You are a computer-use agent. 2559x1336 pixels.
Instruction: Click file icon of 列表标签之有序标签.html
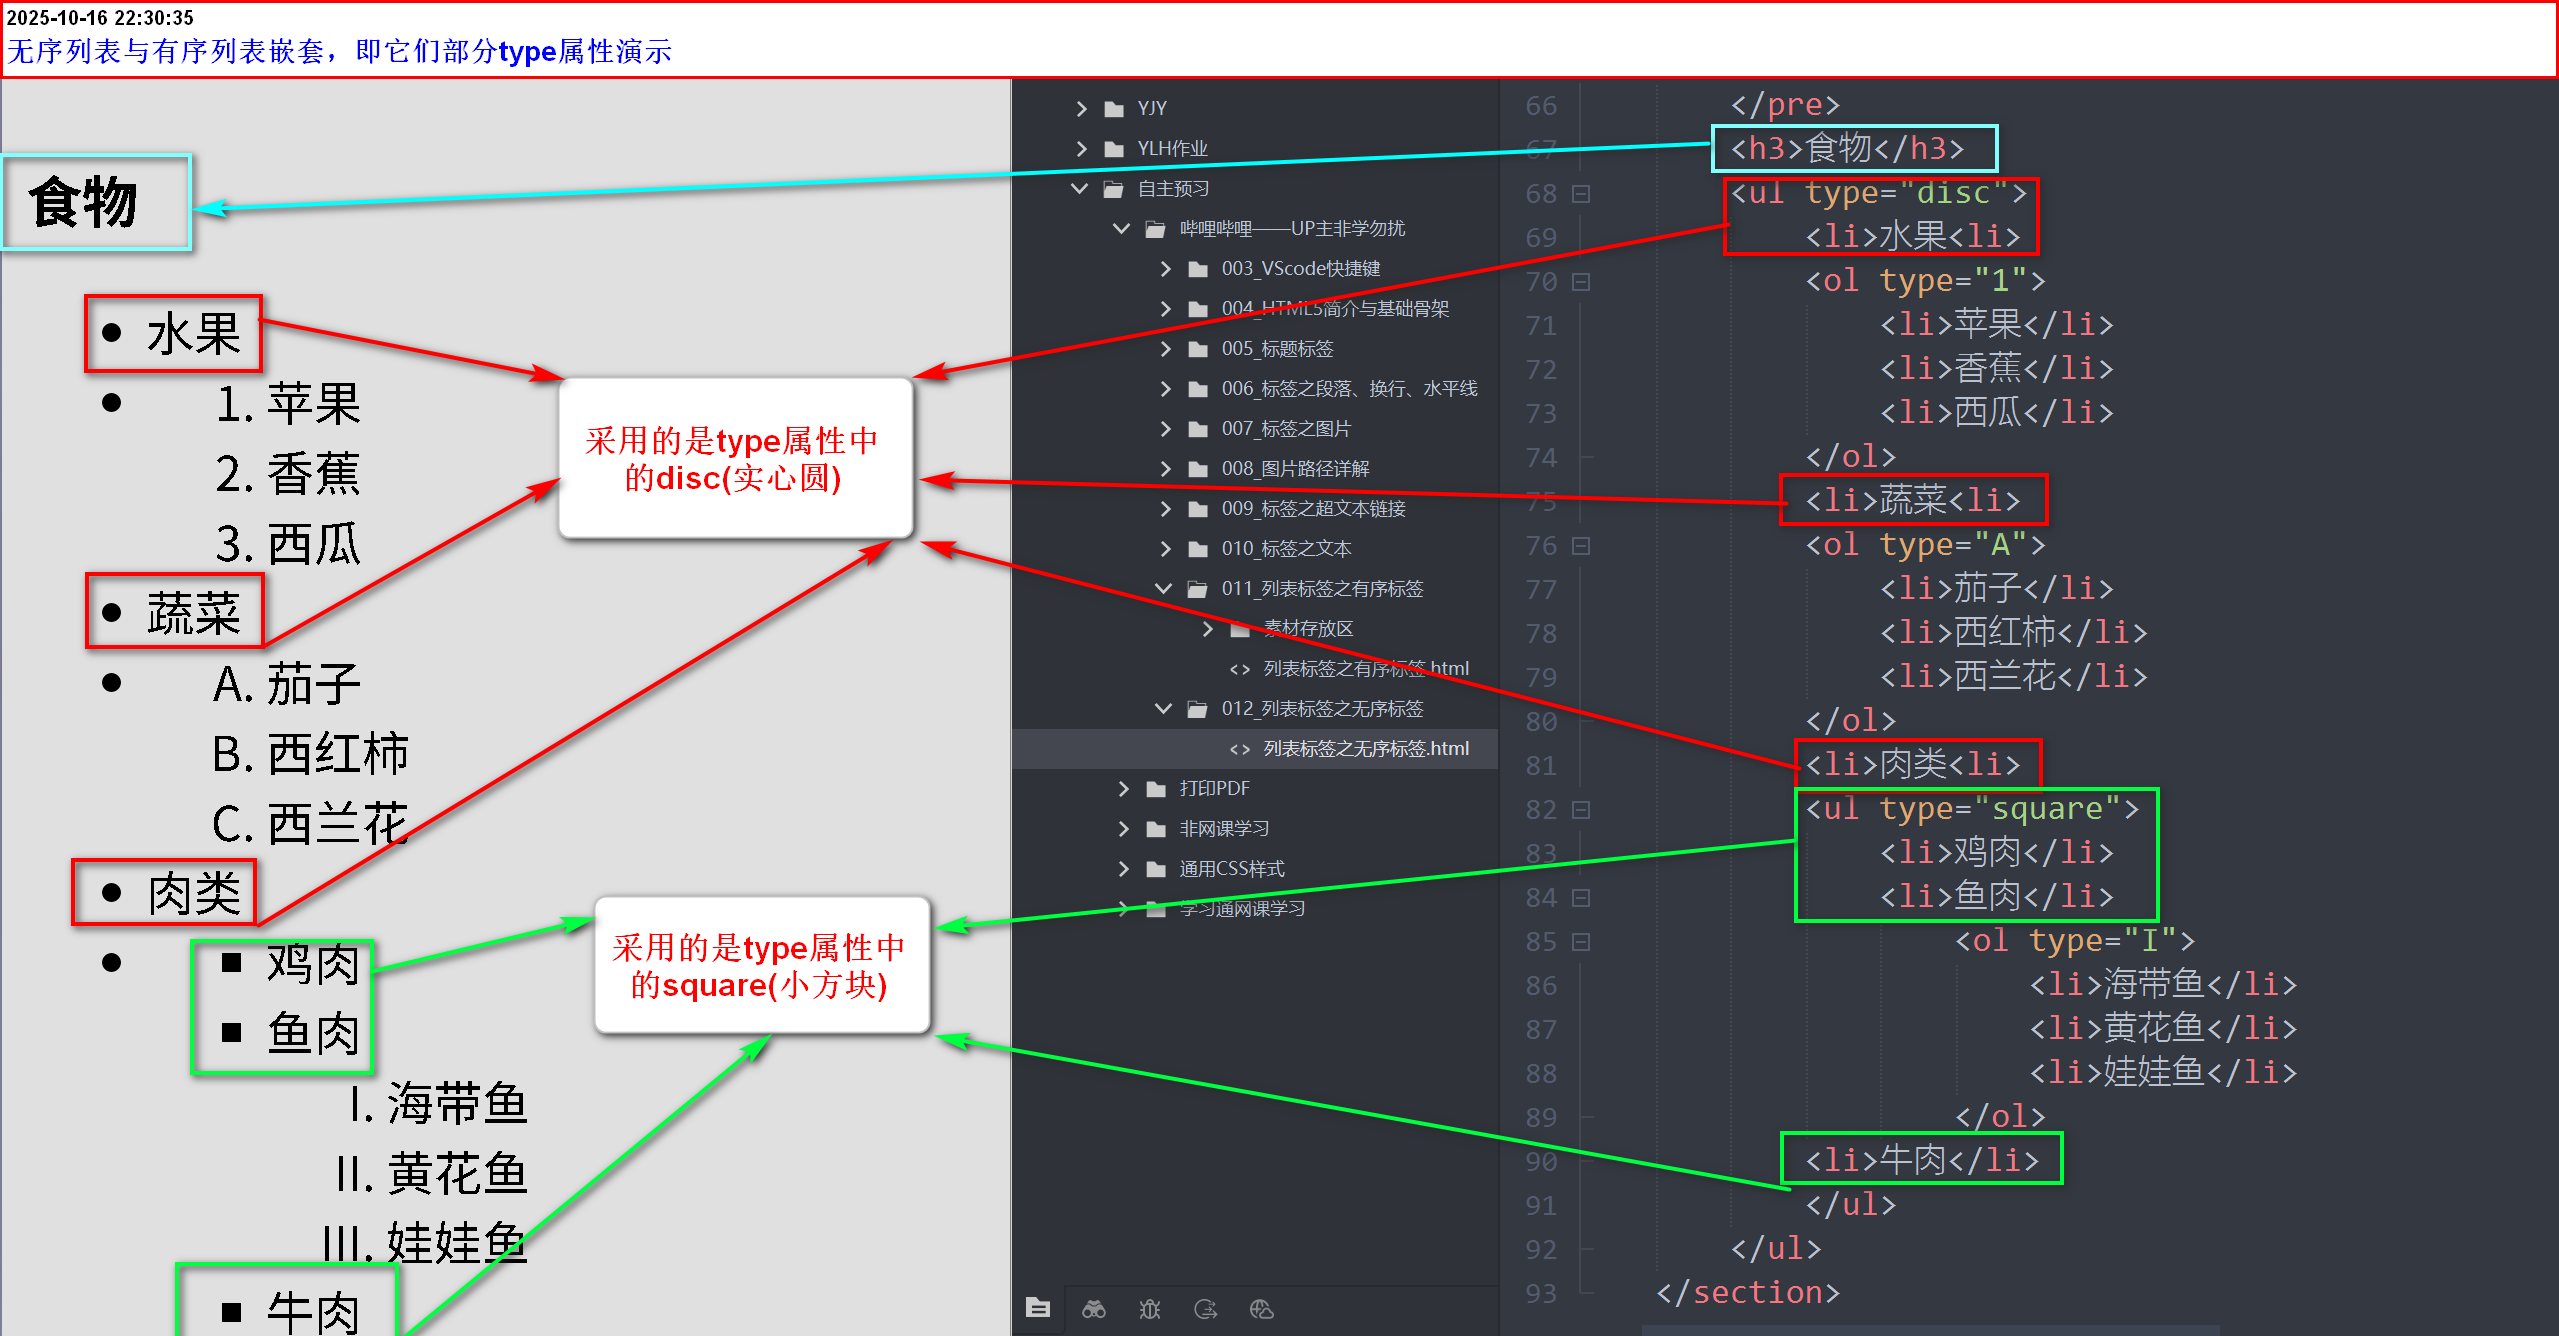pos(1240,669)
